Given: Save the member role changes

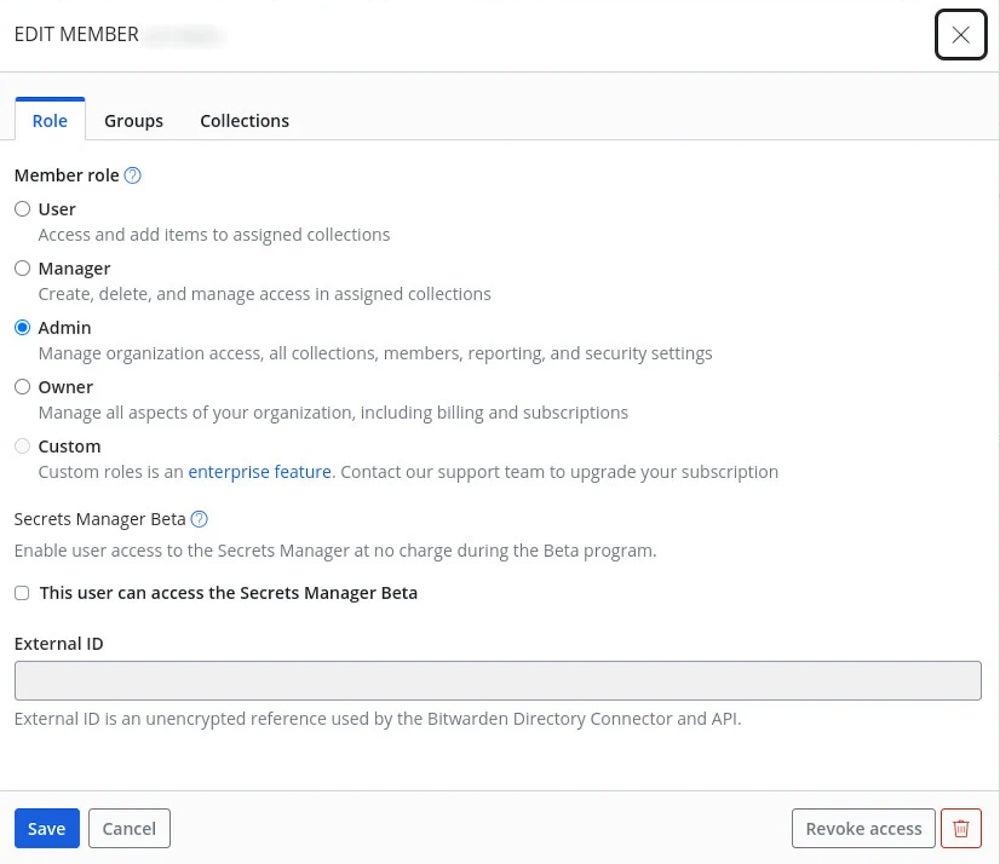Looking at the screenshot, I should [x=46, y=828].
